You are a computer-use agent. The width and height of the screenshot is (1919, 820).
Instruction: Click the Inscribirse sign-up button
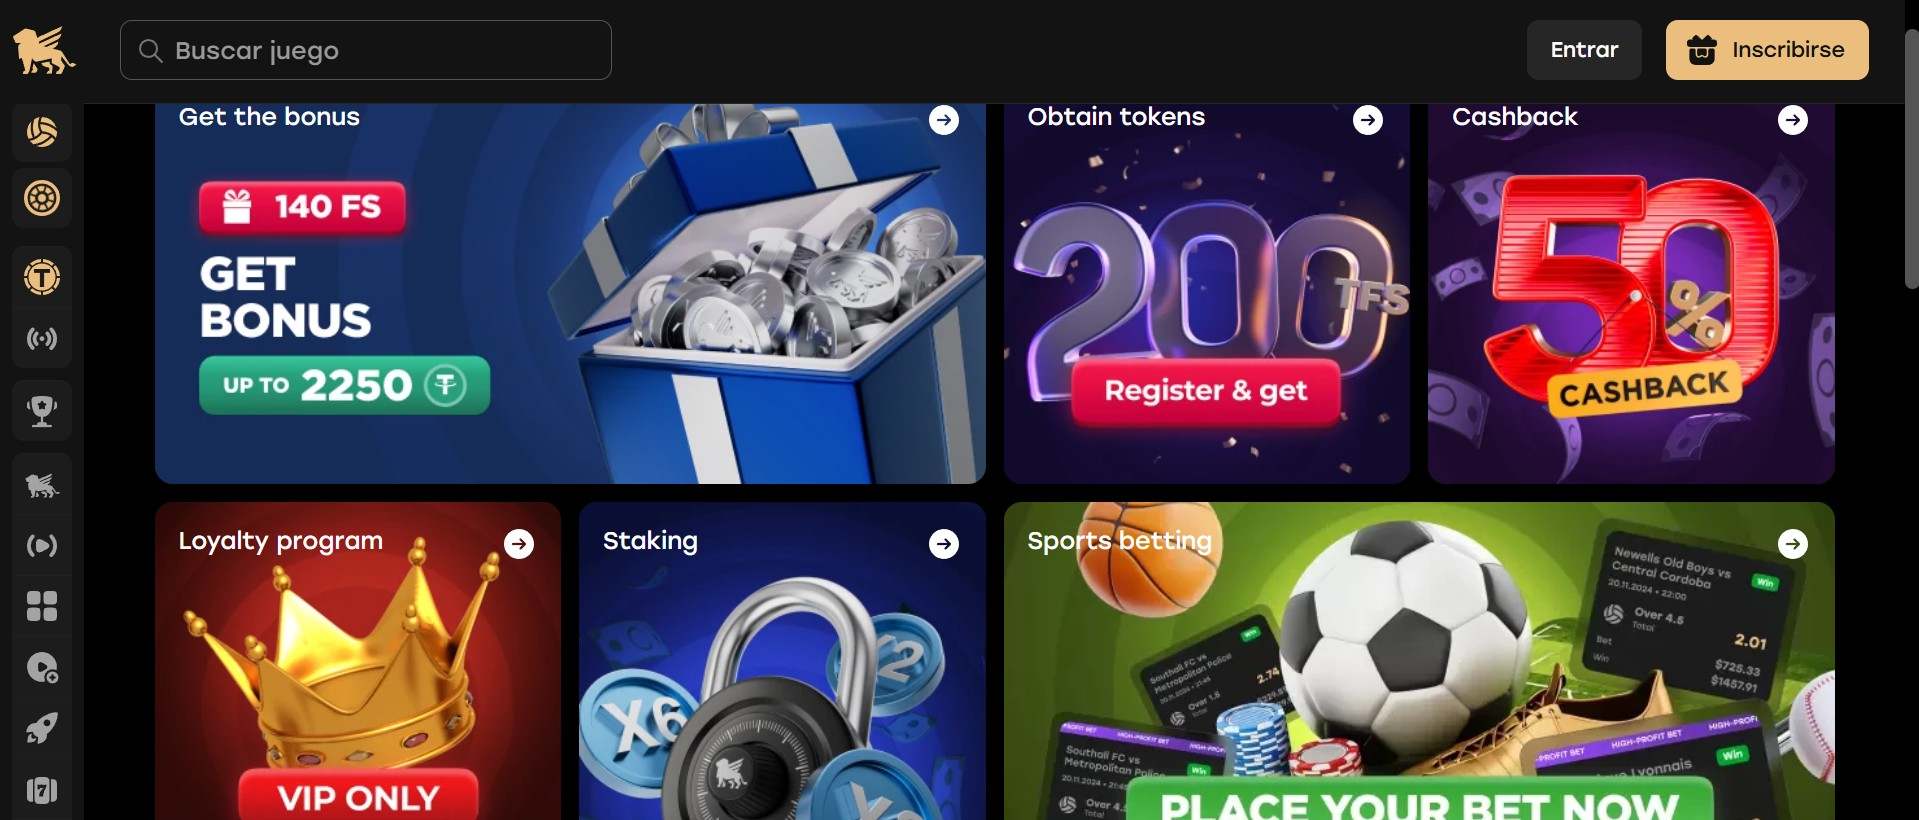1767,50
